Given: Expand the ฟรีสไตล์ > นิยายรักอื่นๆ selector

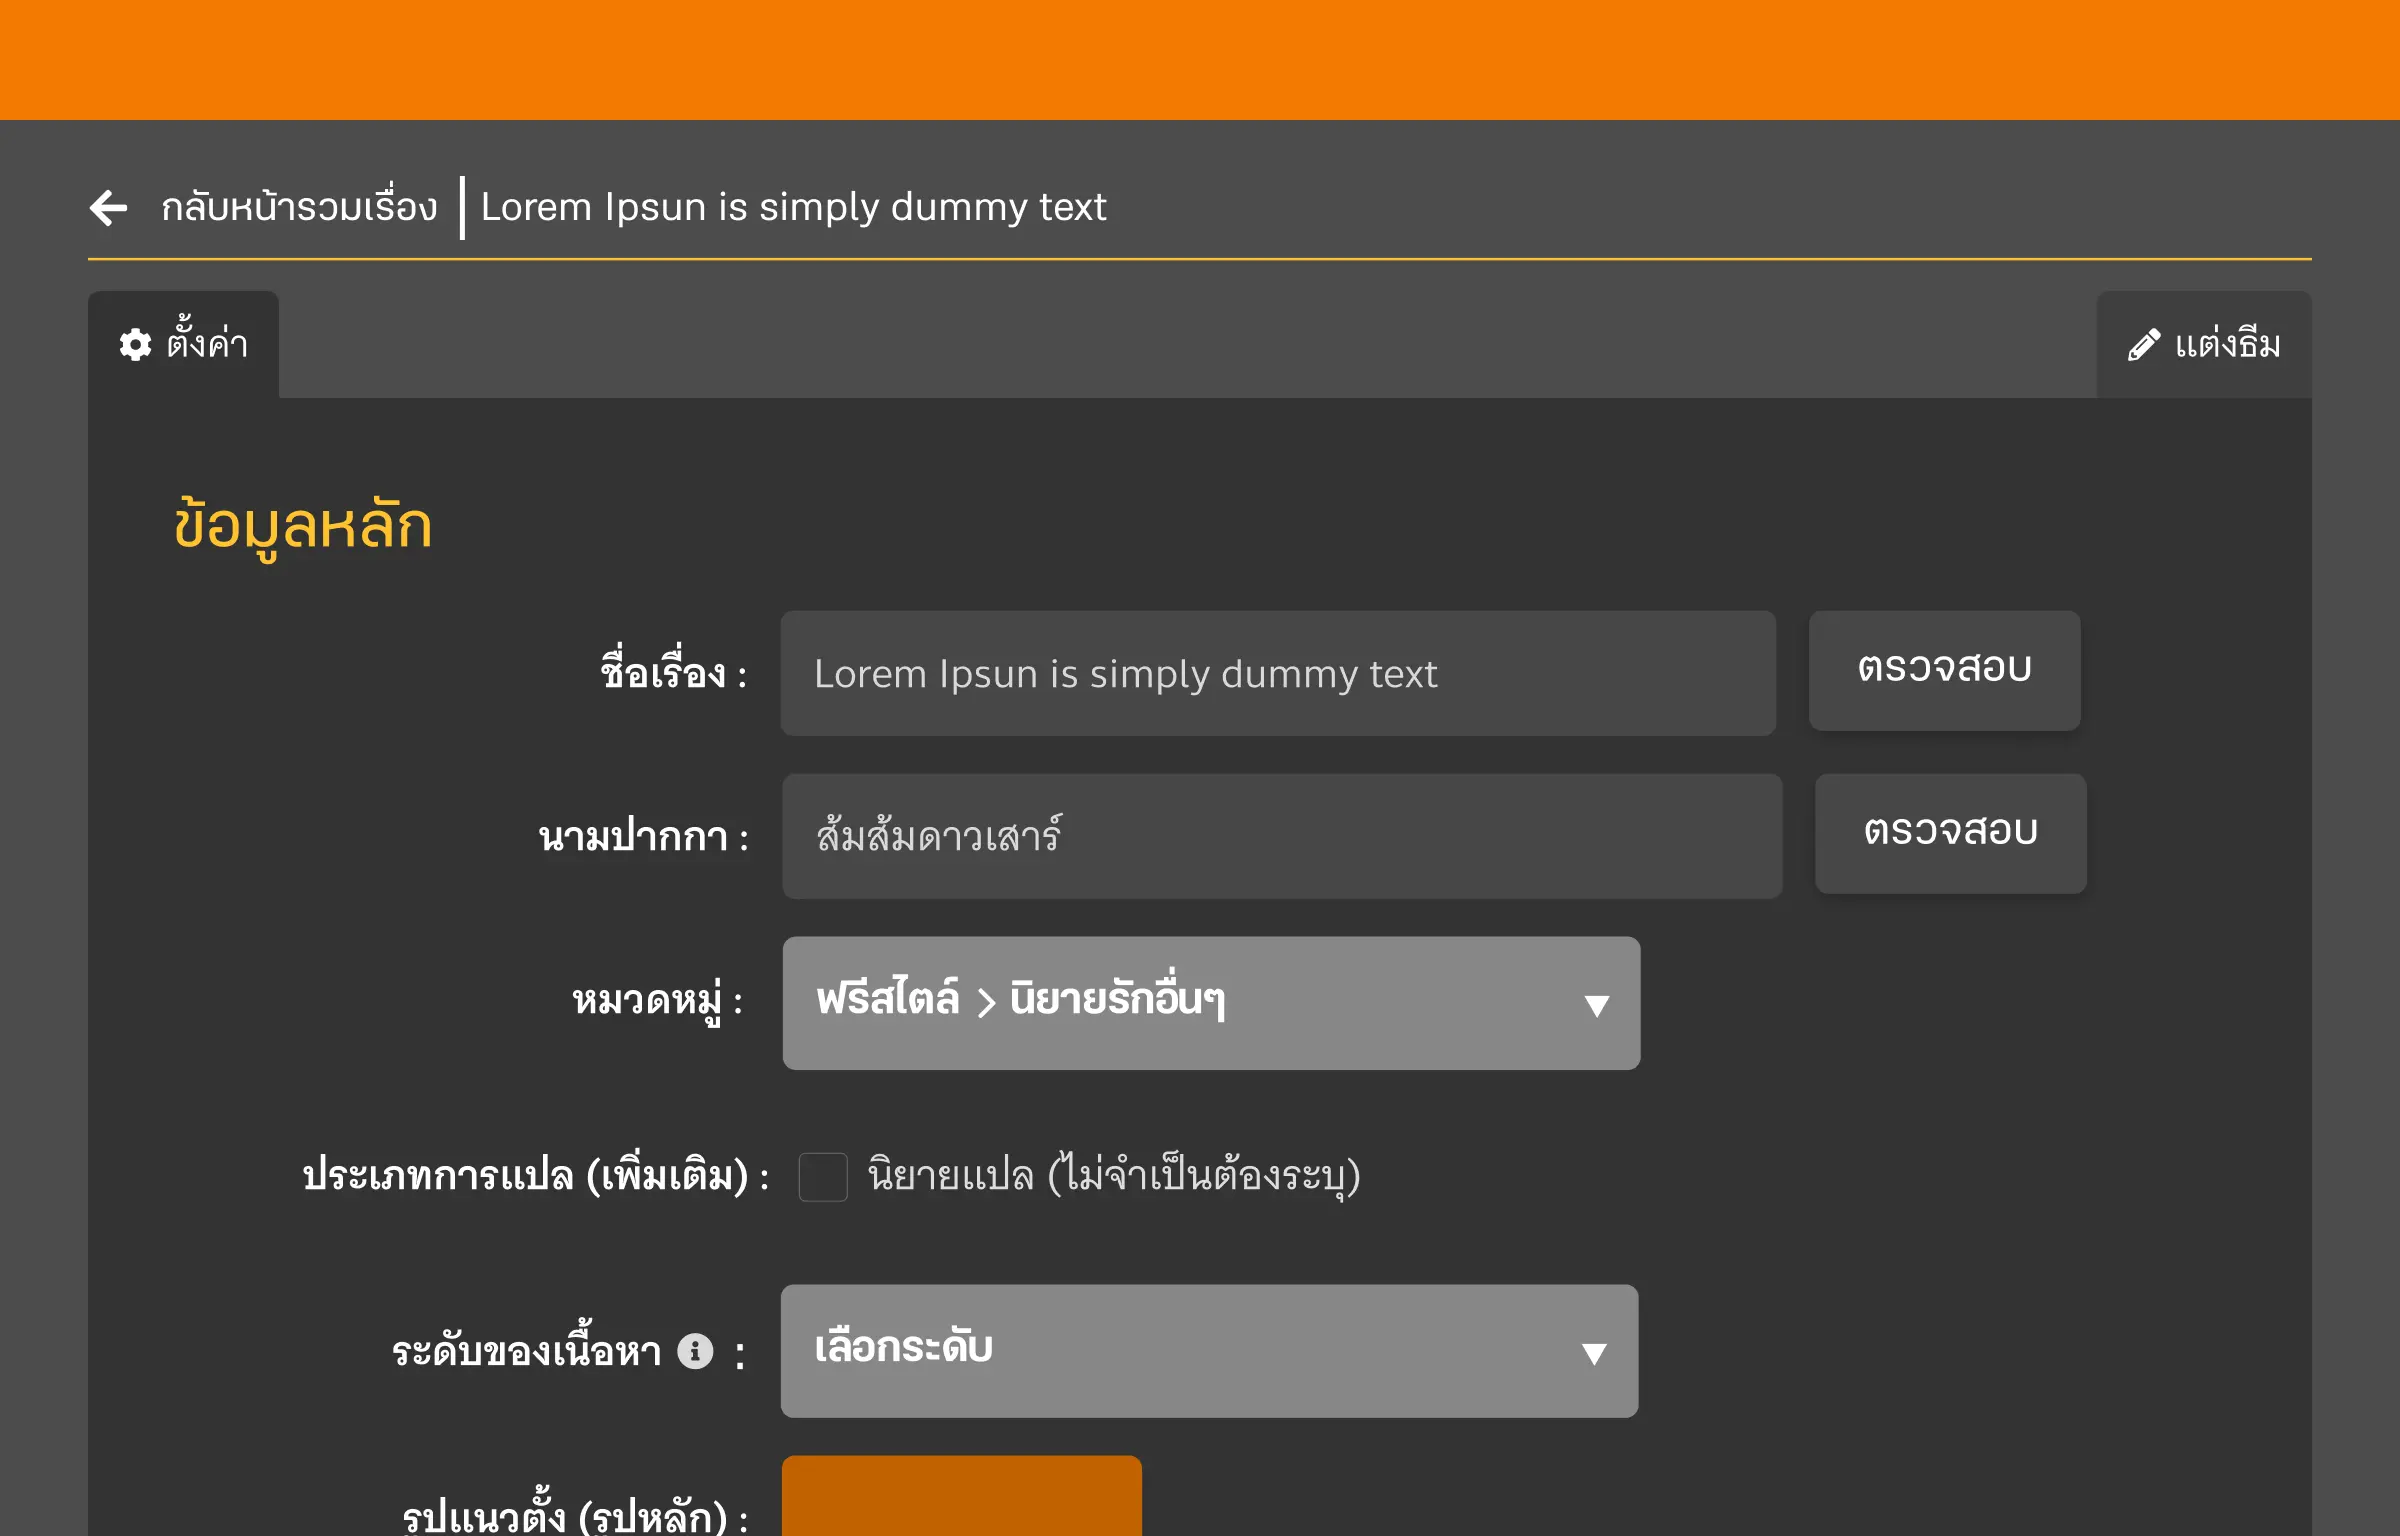Looking at the screenshot, I should (x=1210, y=1004).
